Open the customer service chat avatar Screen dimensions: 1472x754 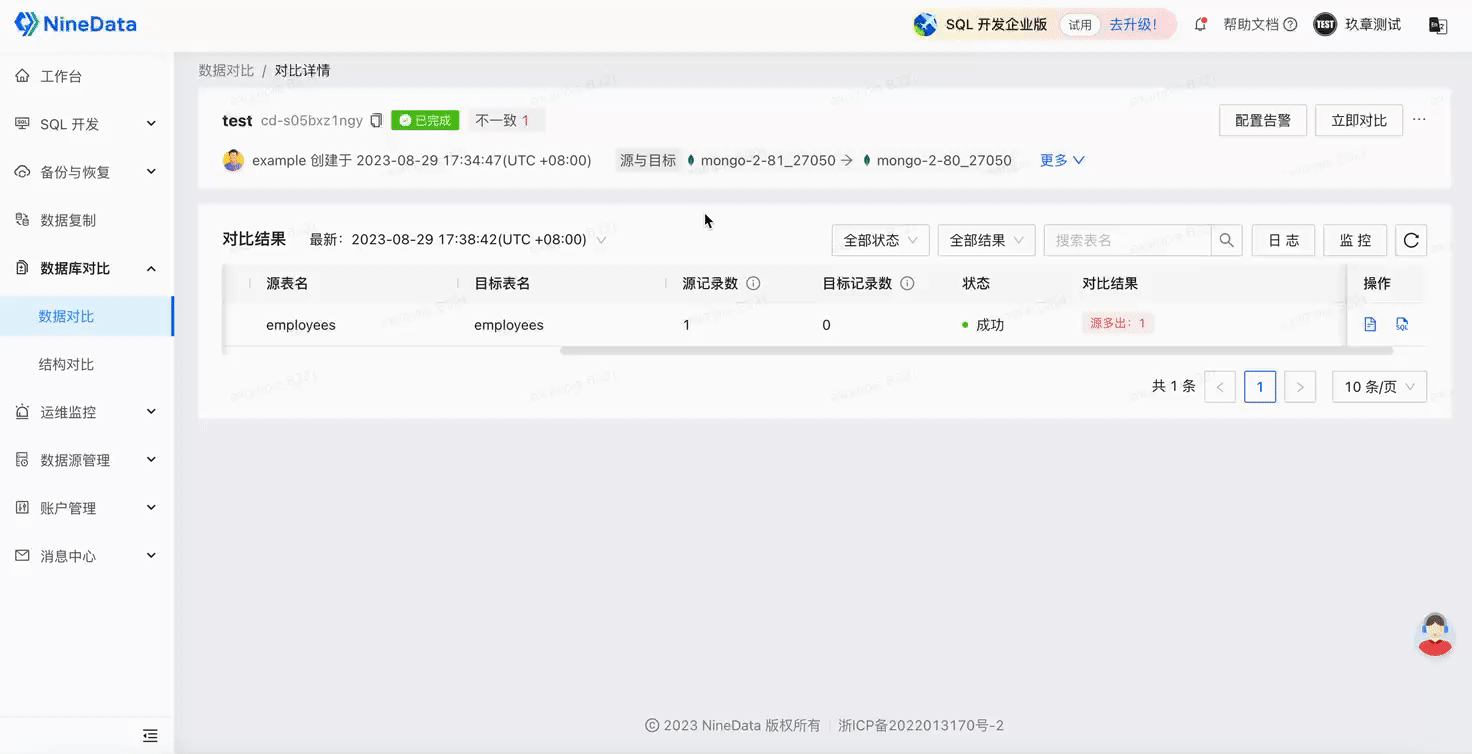(1435, 634)
